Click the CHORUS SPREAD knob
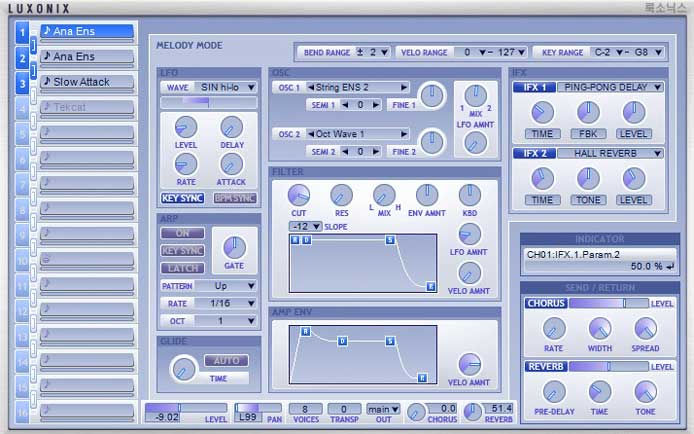The height and width of the screenshot is (434, 694). coord(645,329)
